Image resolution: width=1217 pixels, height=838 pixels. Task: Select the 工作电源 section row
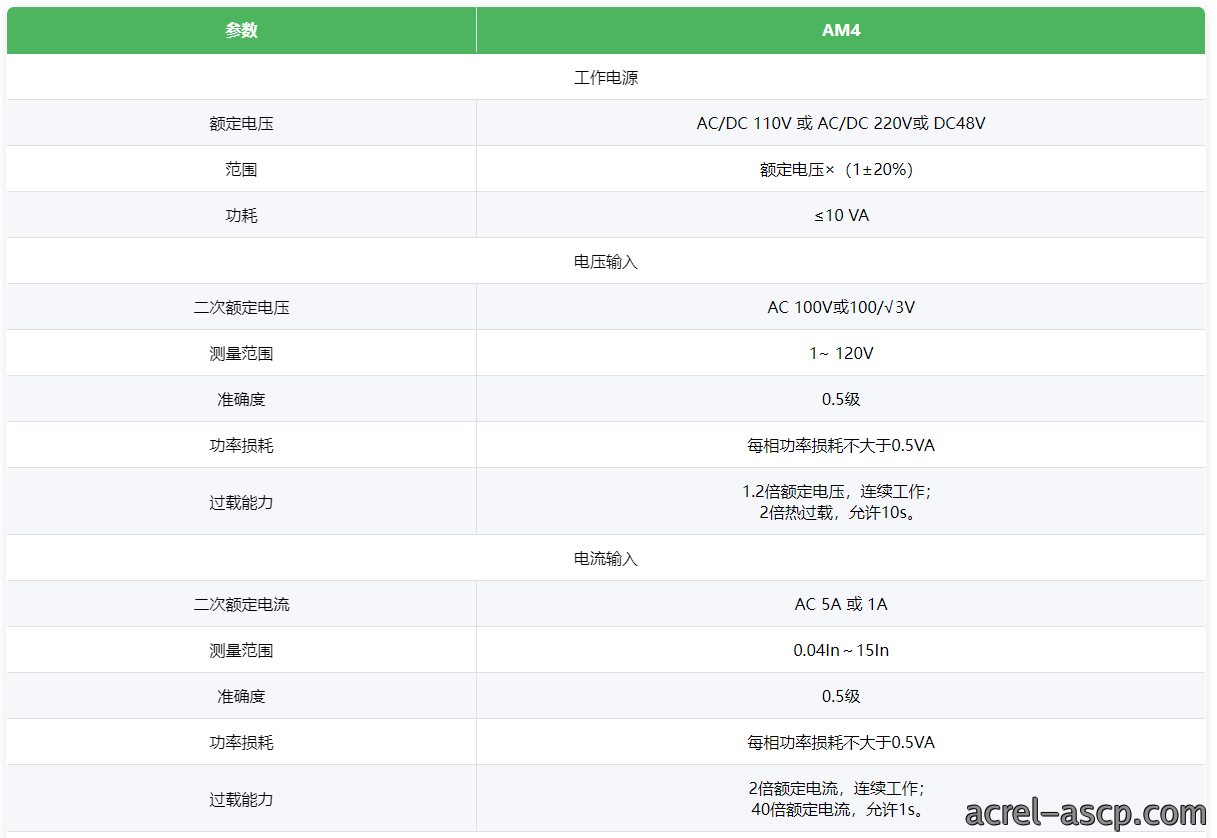pyautogui.click(x=606, y=77)
